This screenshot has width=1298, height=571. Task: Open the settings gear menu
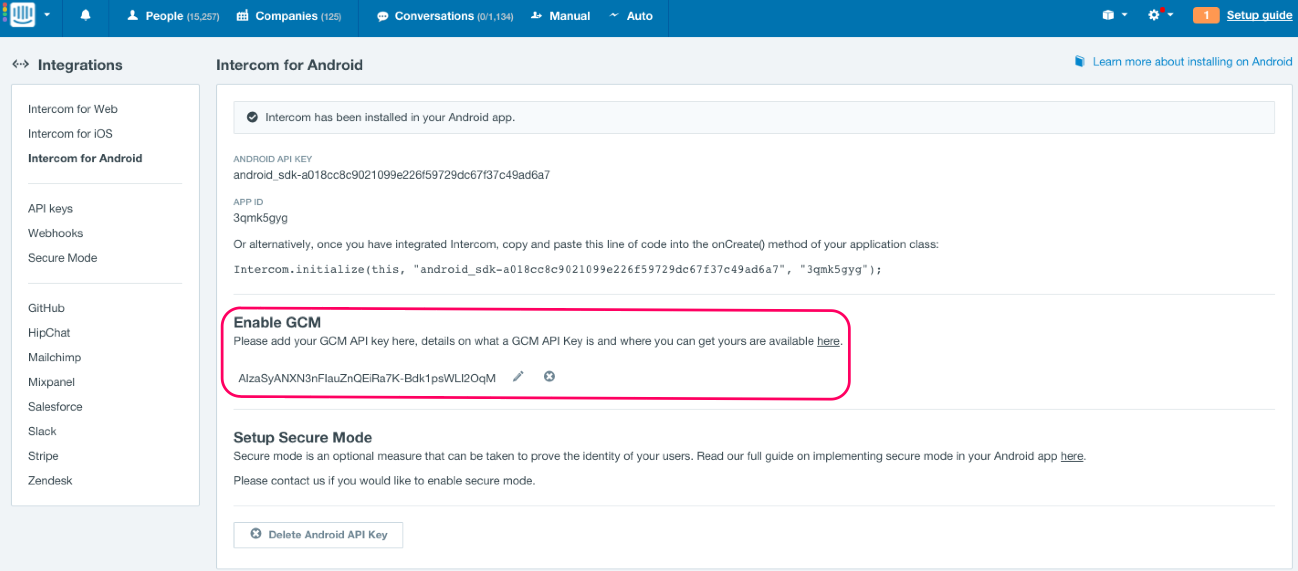pos(1160,16)
